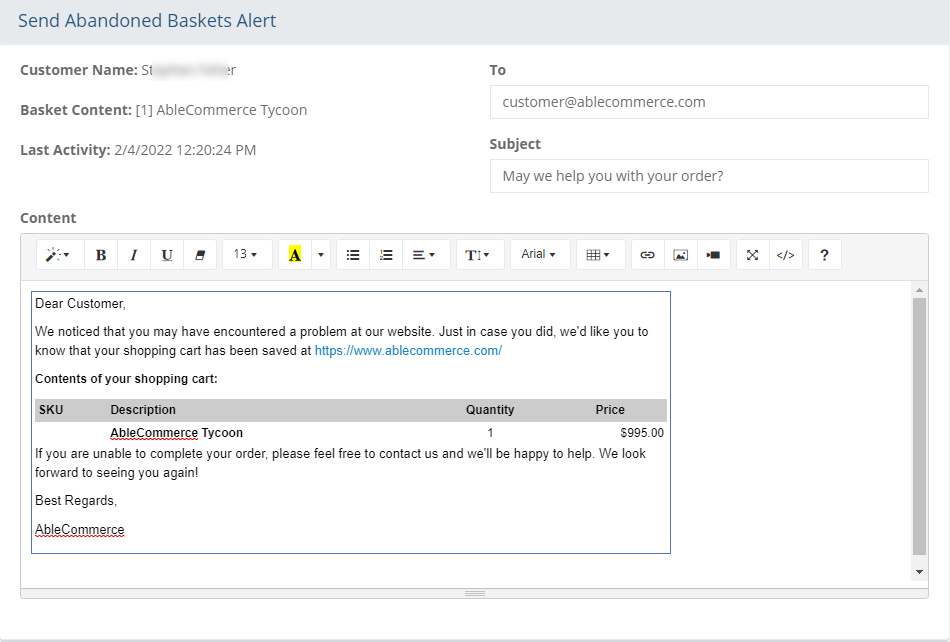Click the ablecommerce.com link in message
Viewport: 950px width, 642px height.
point(408,351)
